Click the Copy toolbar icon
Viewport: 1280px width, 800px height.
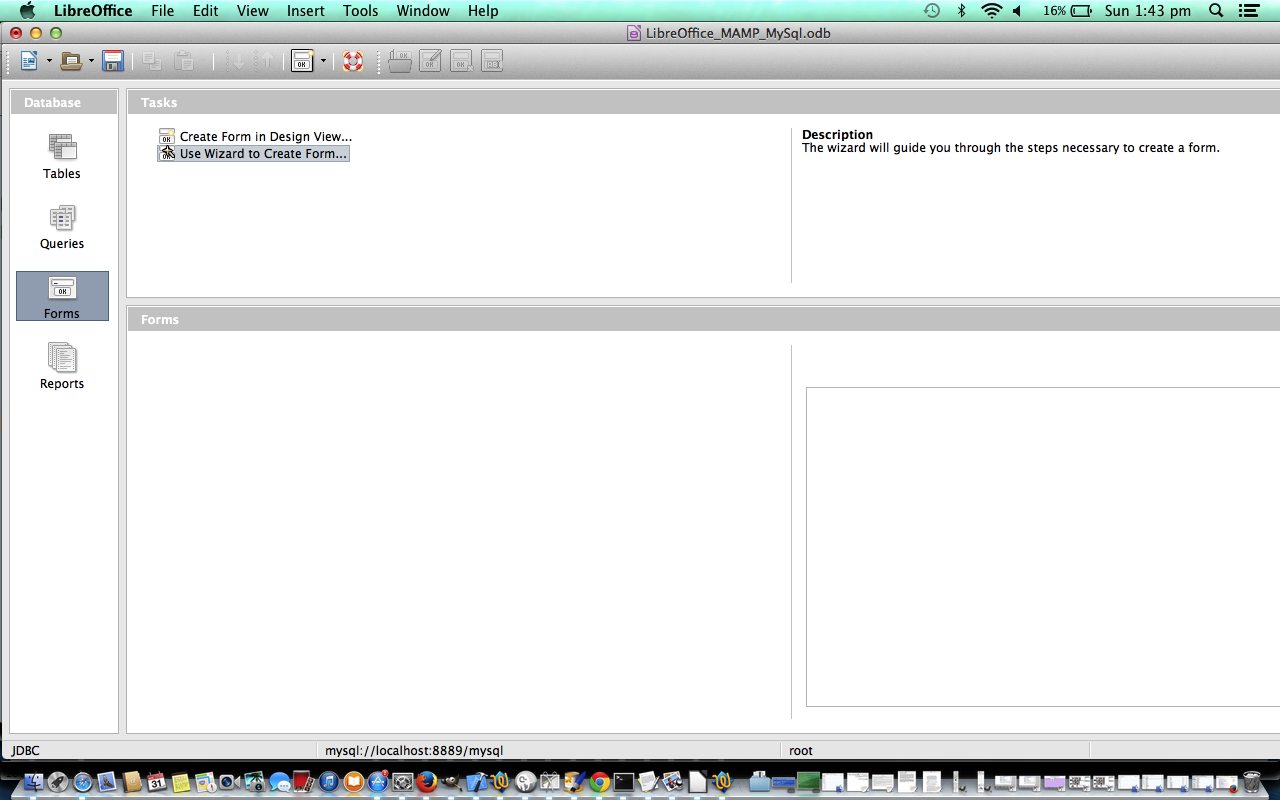point(152,62)
